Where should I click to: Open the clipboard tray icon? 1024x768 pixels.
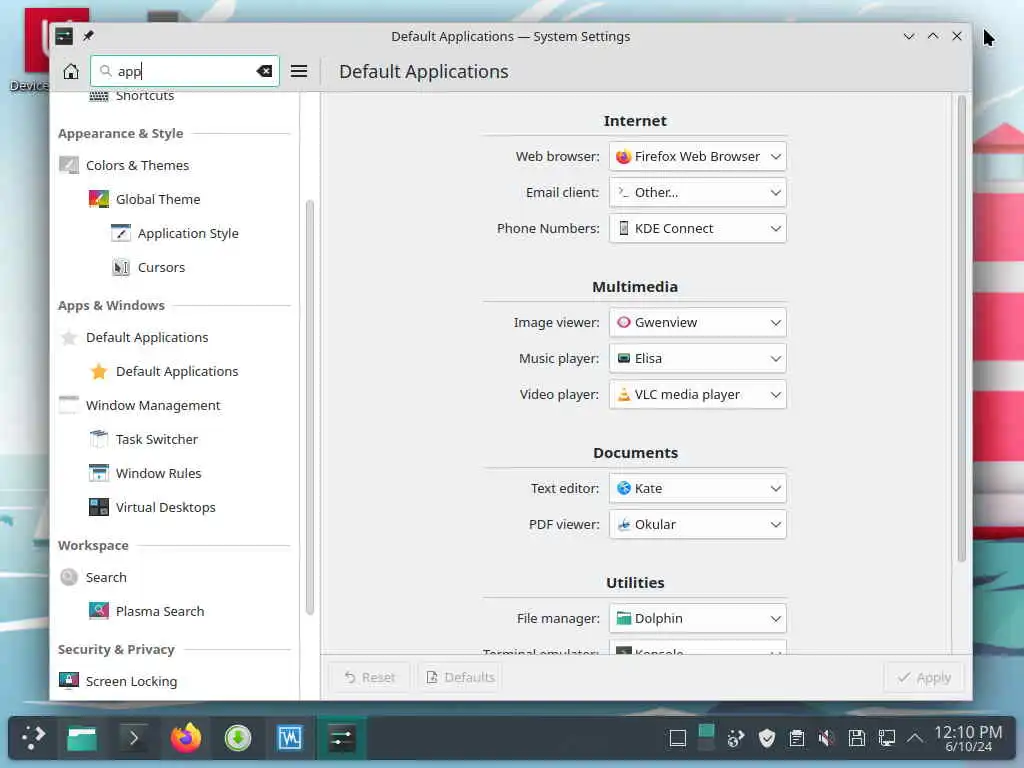(797, 738)
